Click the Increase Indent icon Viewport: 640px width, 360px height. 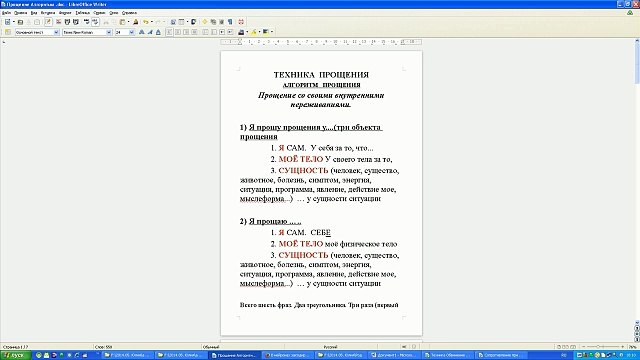[x=231, y=32]
